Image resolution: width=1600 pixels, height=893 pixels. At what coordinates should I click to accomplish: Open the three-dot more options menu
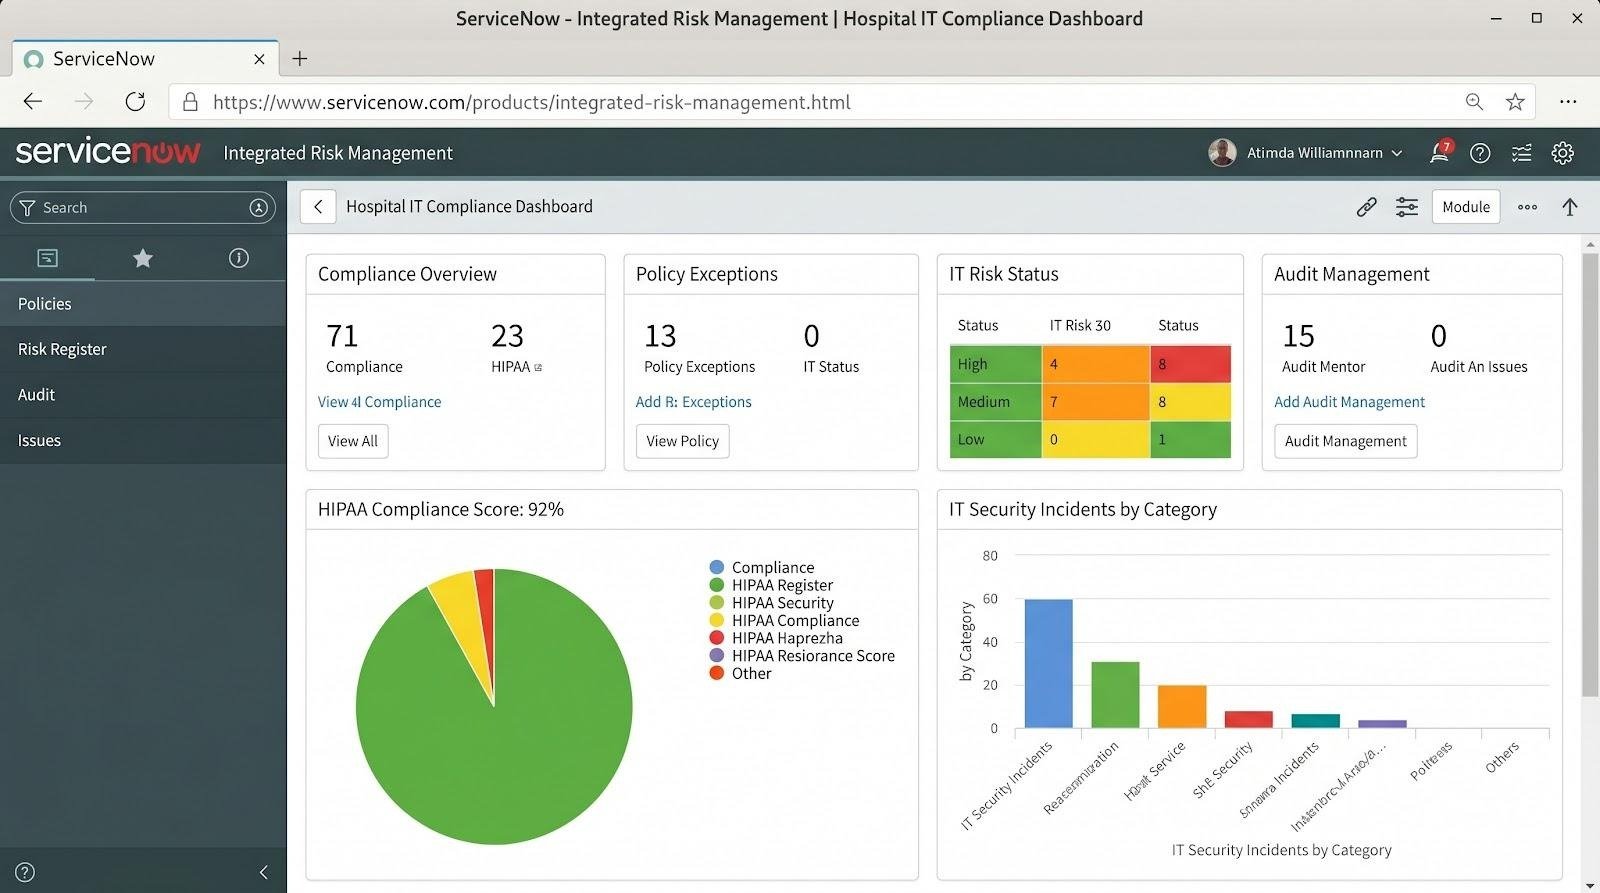[x=1527, y=207]
